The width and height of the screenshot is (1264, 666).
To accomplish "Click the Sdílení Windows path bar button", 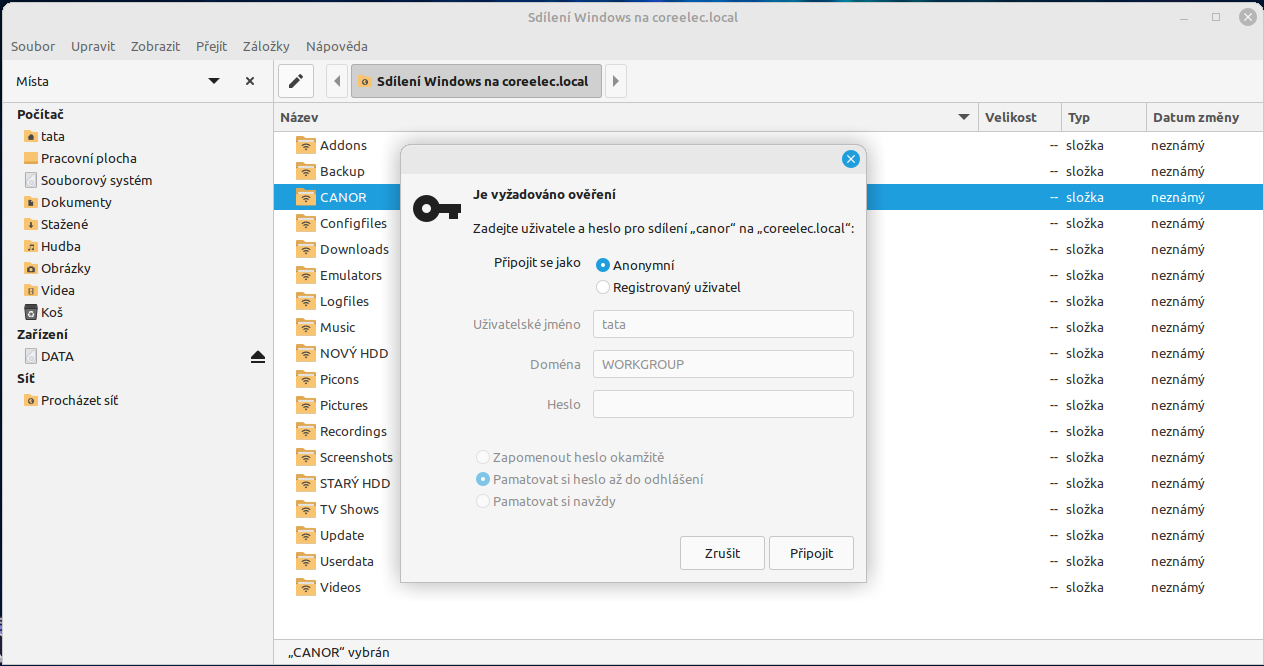I will point(476,81).
